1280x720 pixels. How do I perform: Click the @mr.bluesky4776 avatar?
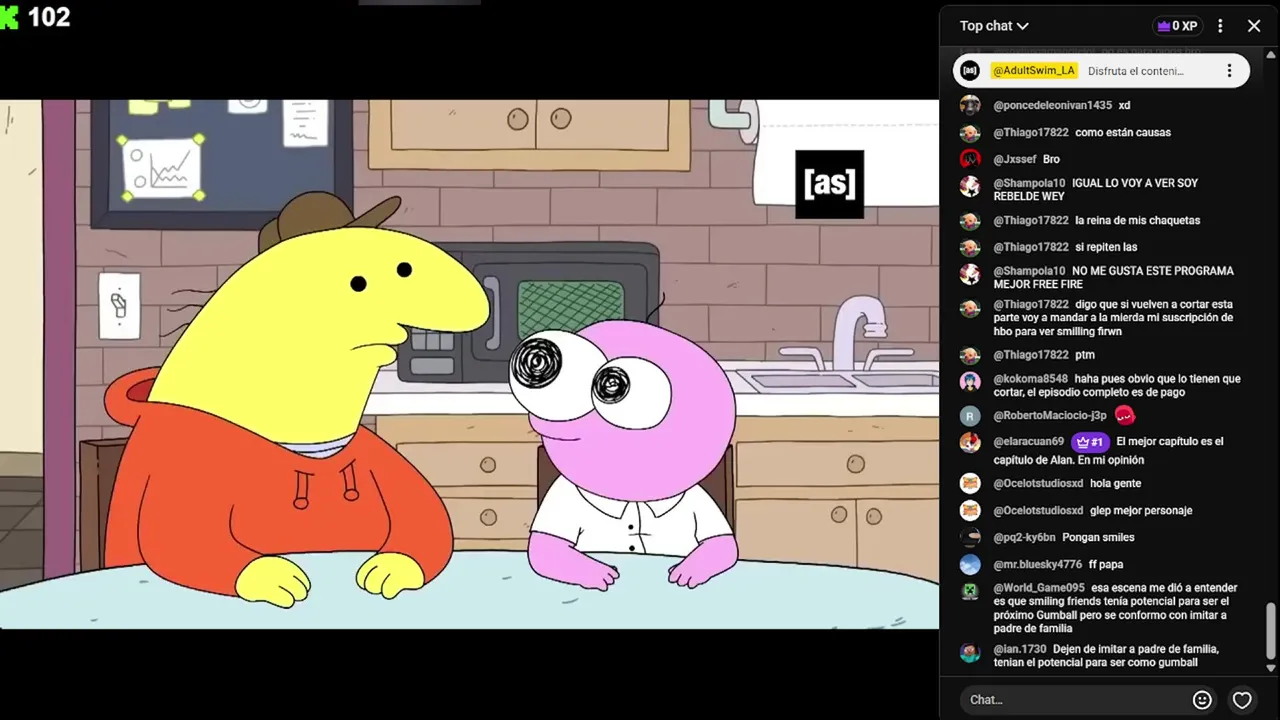click(970, 564)
